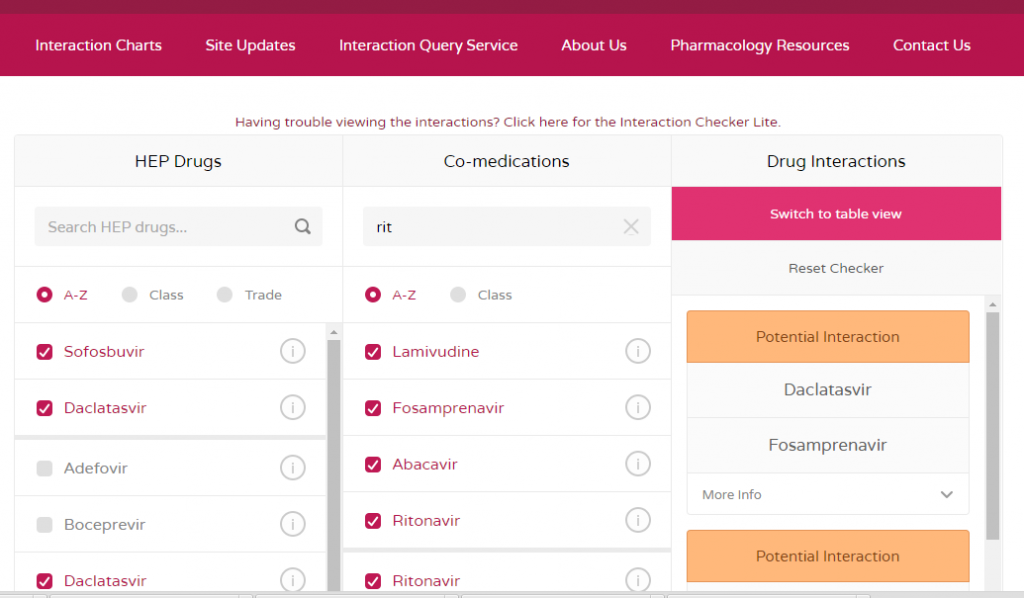Show info for Abacavir

pos(637,464)
